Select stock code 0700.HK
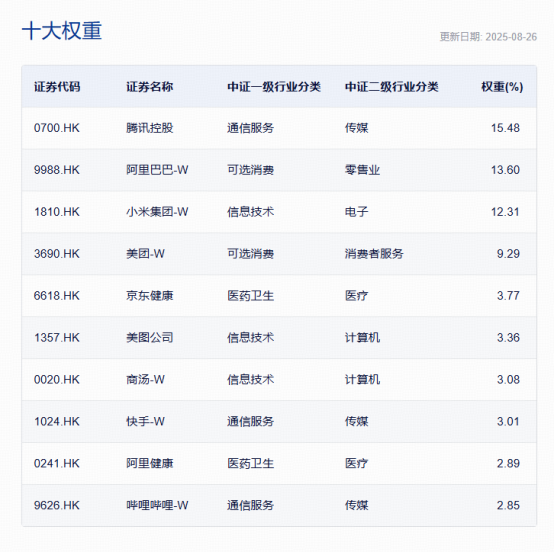 57,128
